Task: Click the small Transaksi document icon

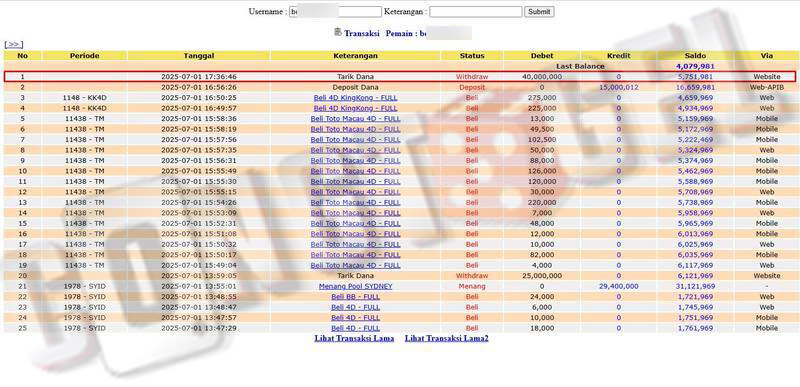Action: tap(338, 32)
